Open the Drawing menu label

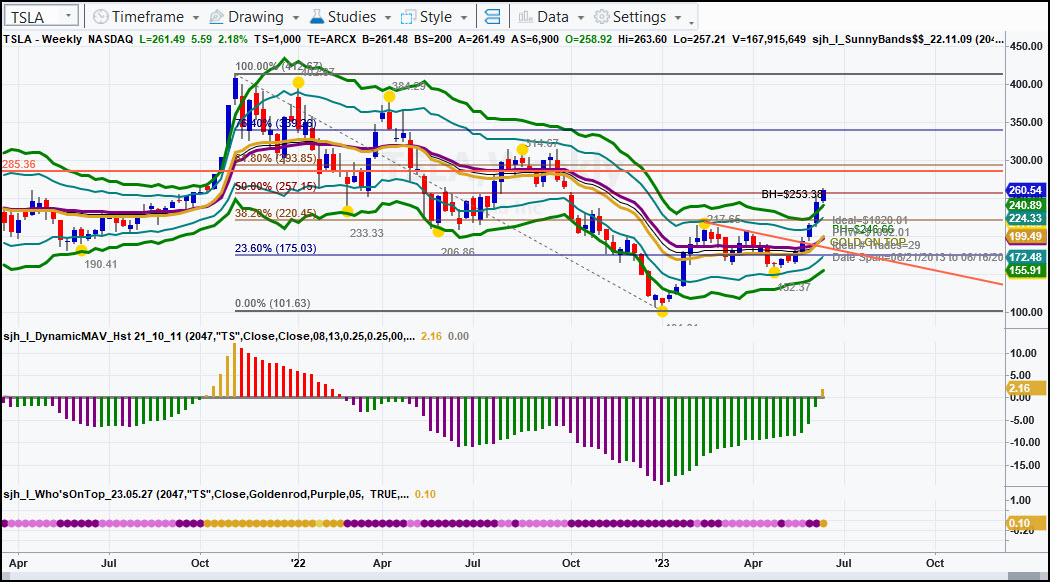[256, 17]
